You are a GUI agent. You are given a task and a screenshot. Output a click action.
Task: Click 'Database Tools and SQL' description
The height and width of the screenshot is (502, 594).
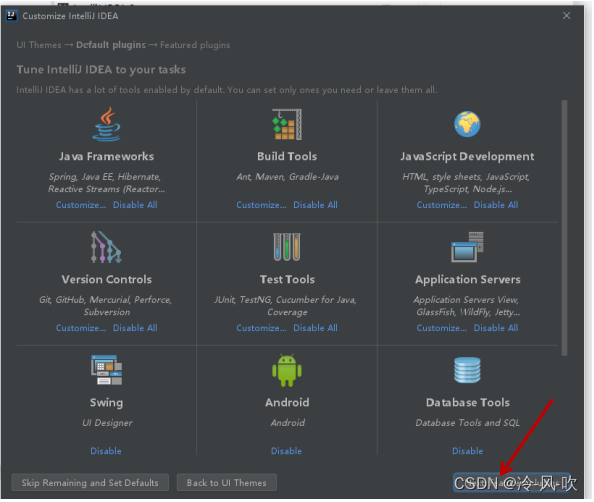click(467, 423)
